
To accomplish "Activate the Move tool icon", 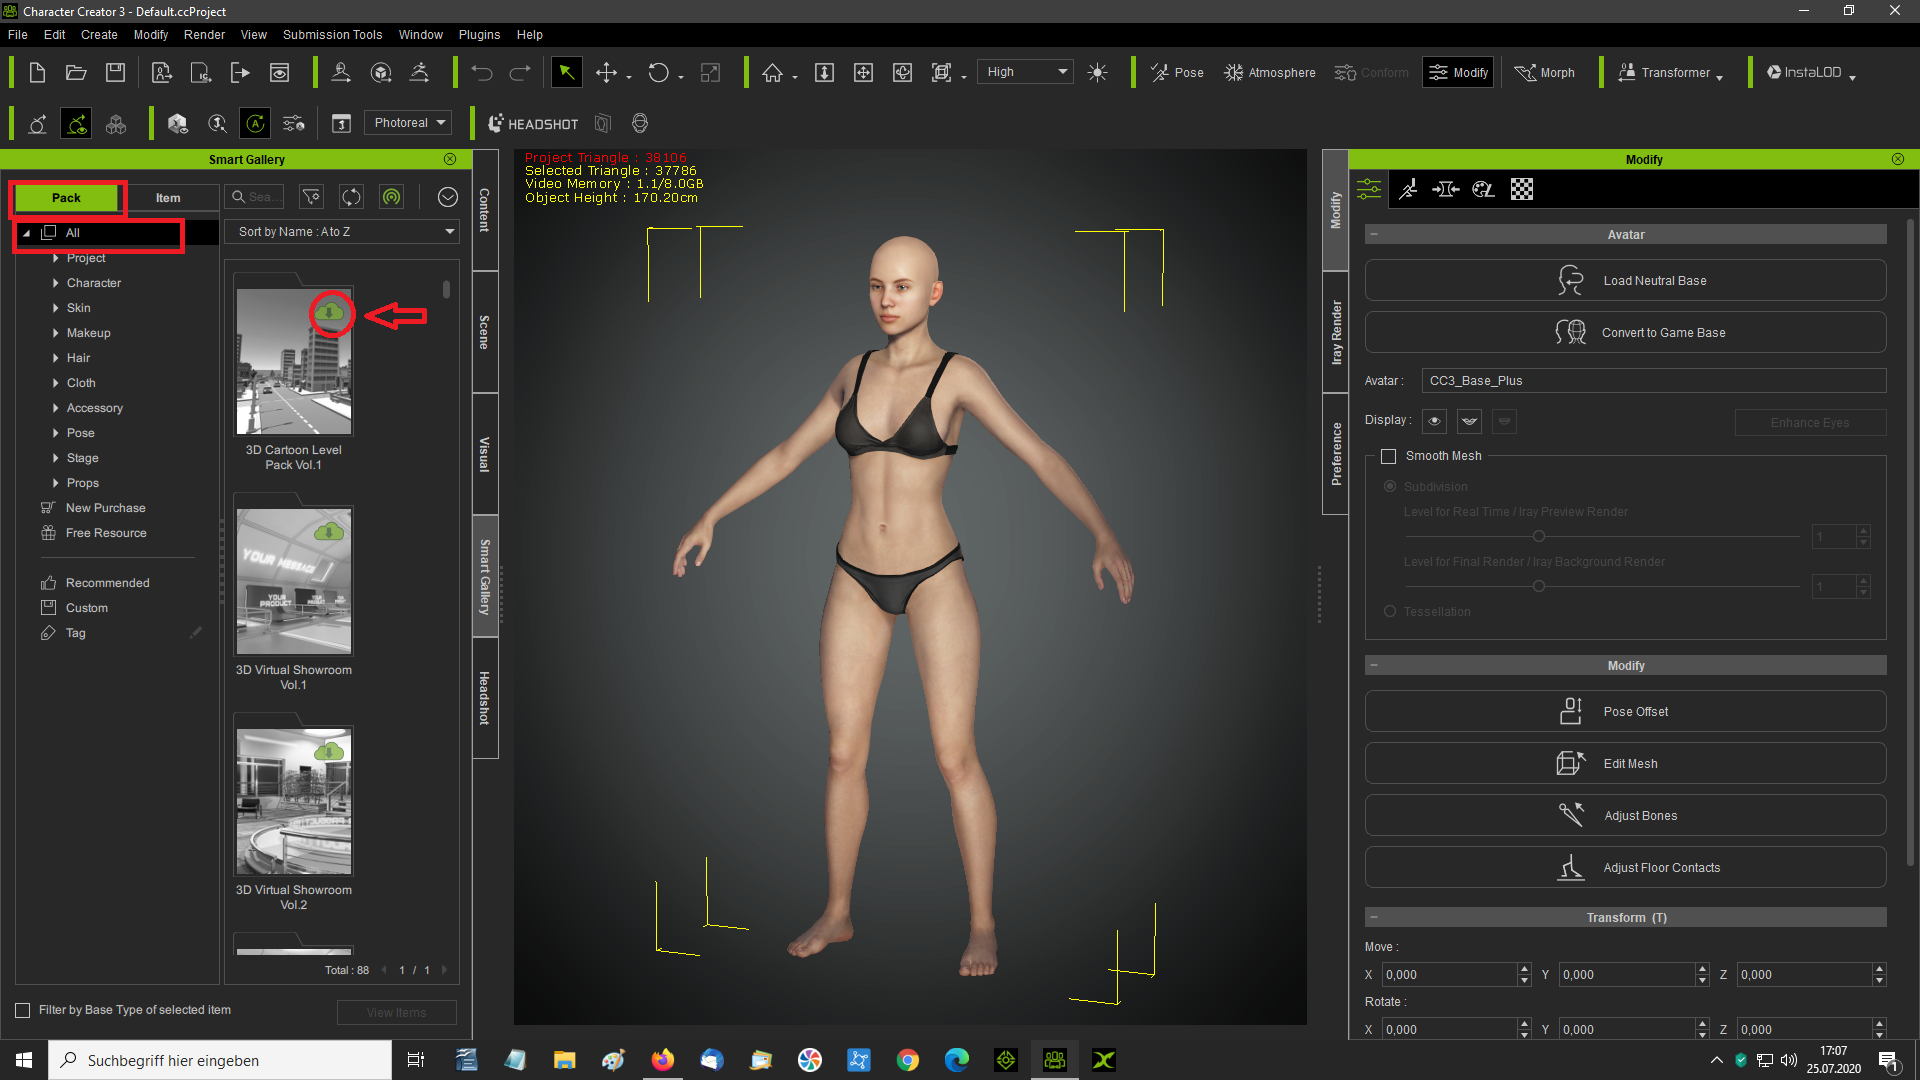I will pos(606,72).
